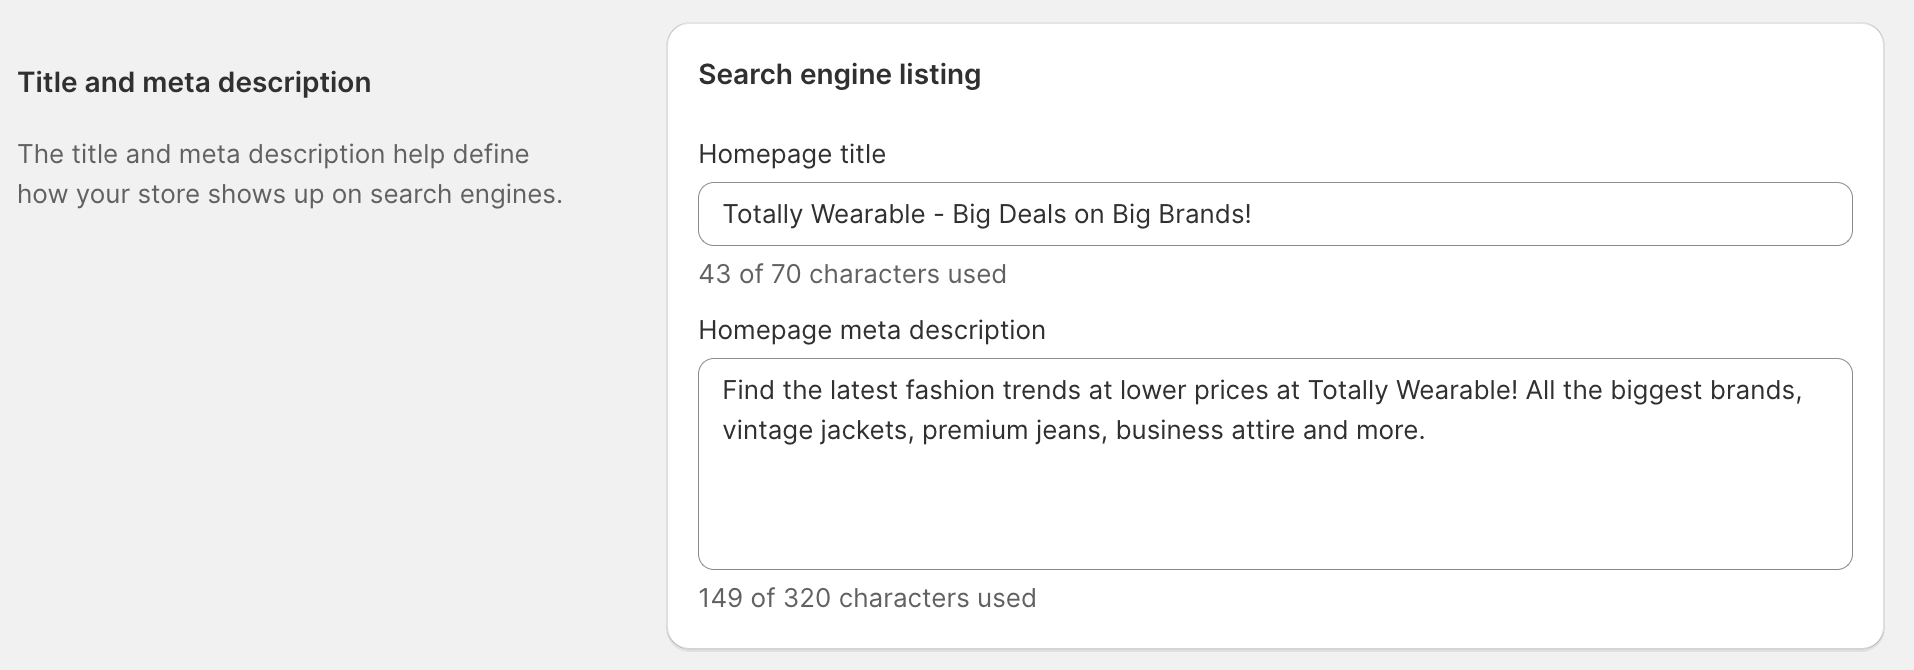The height and width of the screenshot is (670, 1914).
Task: Click the "Homepage title" field label
Action: pyautogui.click(x=791, y=154)
